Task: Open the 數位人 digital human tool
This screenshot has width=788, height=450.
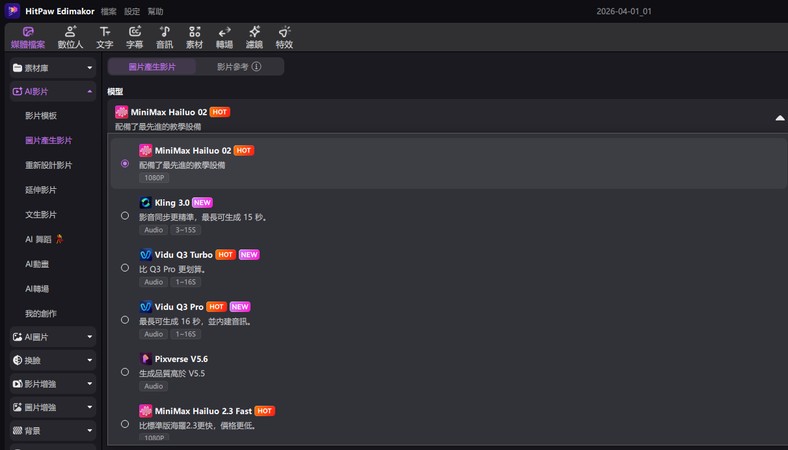Action: 70,37
